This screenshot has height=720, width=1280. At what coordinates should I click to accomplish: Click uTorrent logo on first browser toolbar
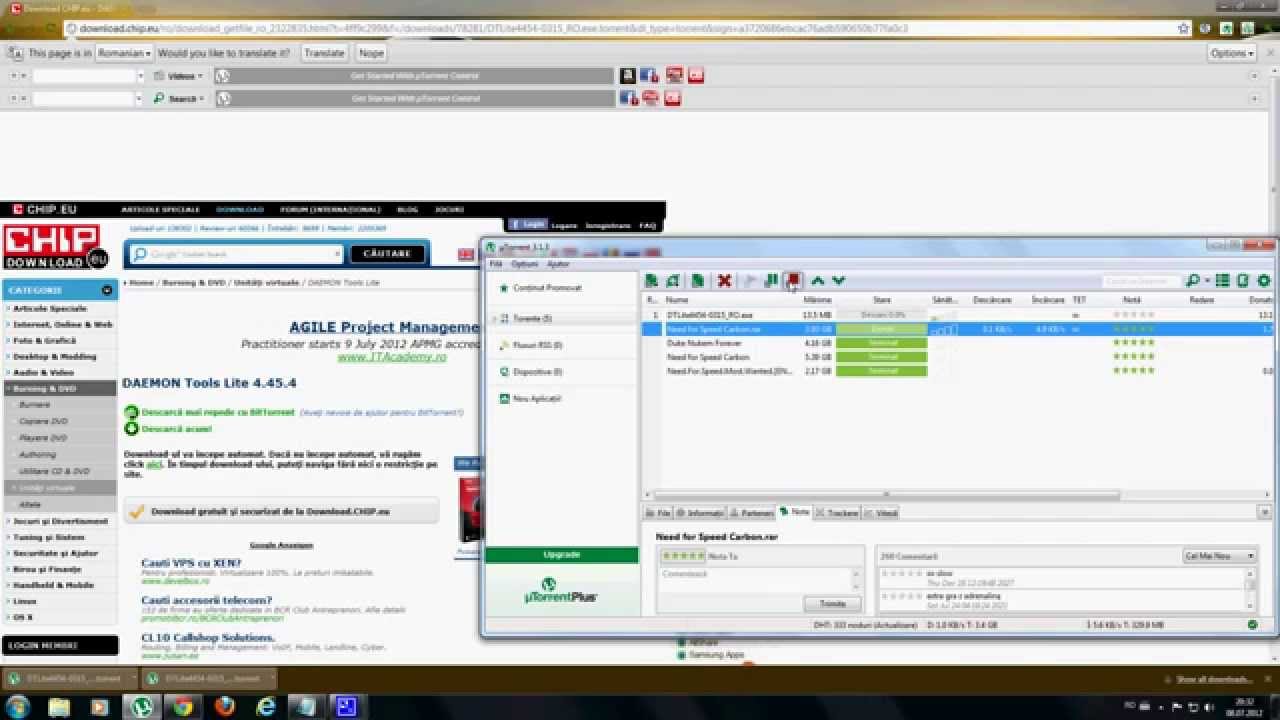[223, 76]
